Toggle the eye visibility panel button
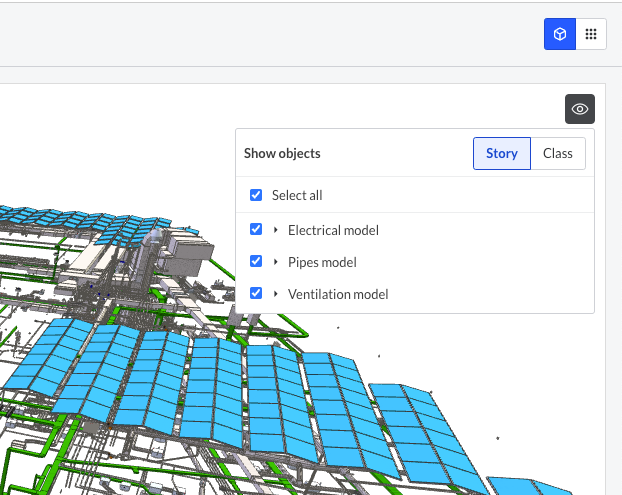 (x=580, y=109)
